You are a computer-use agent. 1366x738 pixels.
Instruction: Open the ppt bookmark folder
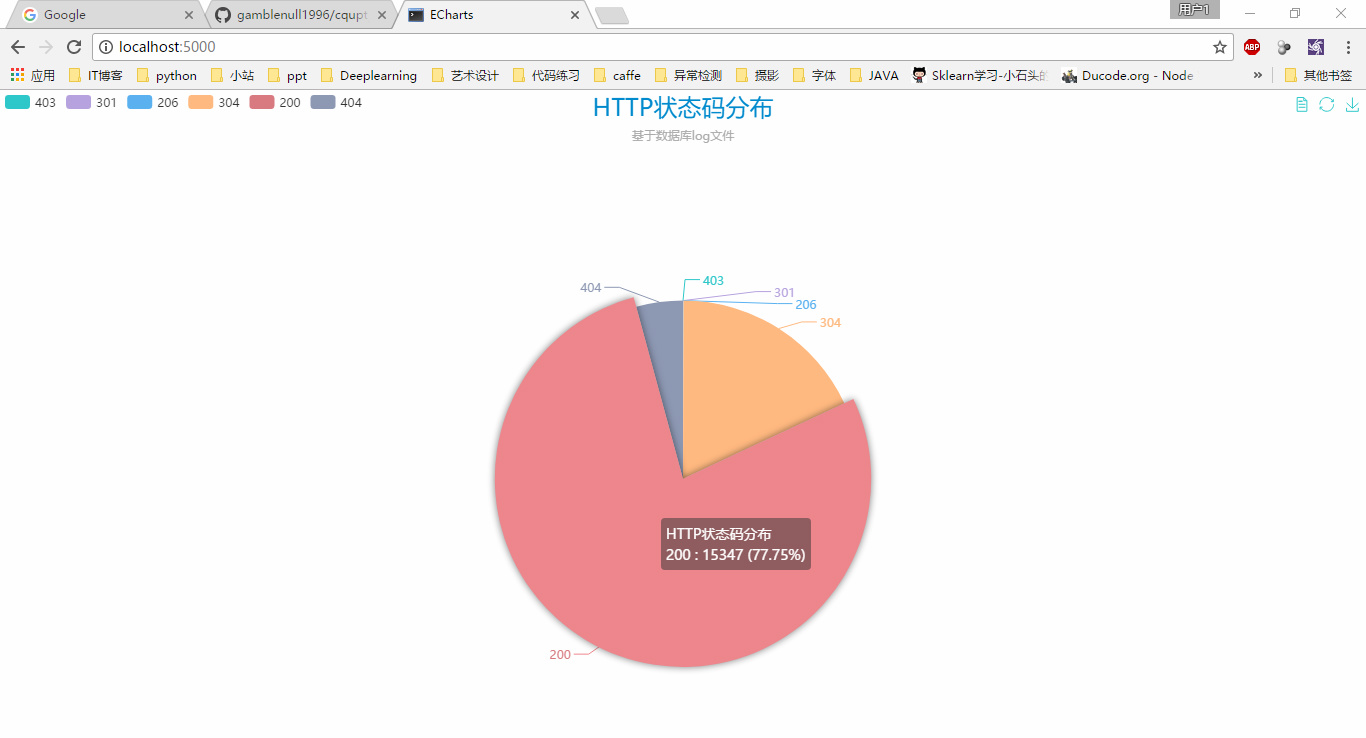(x=288, y=75)
